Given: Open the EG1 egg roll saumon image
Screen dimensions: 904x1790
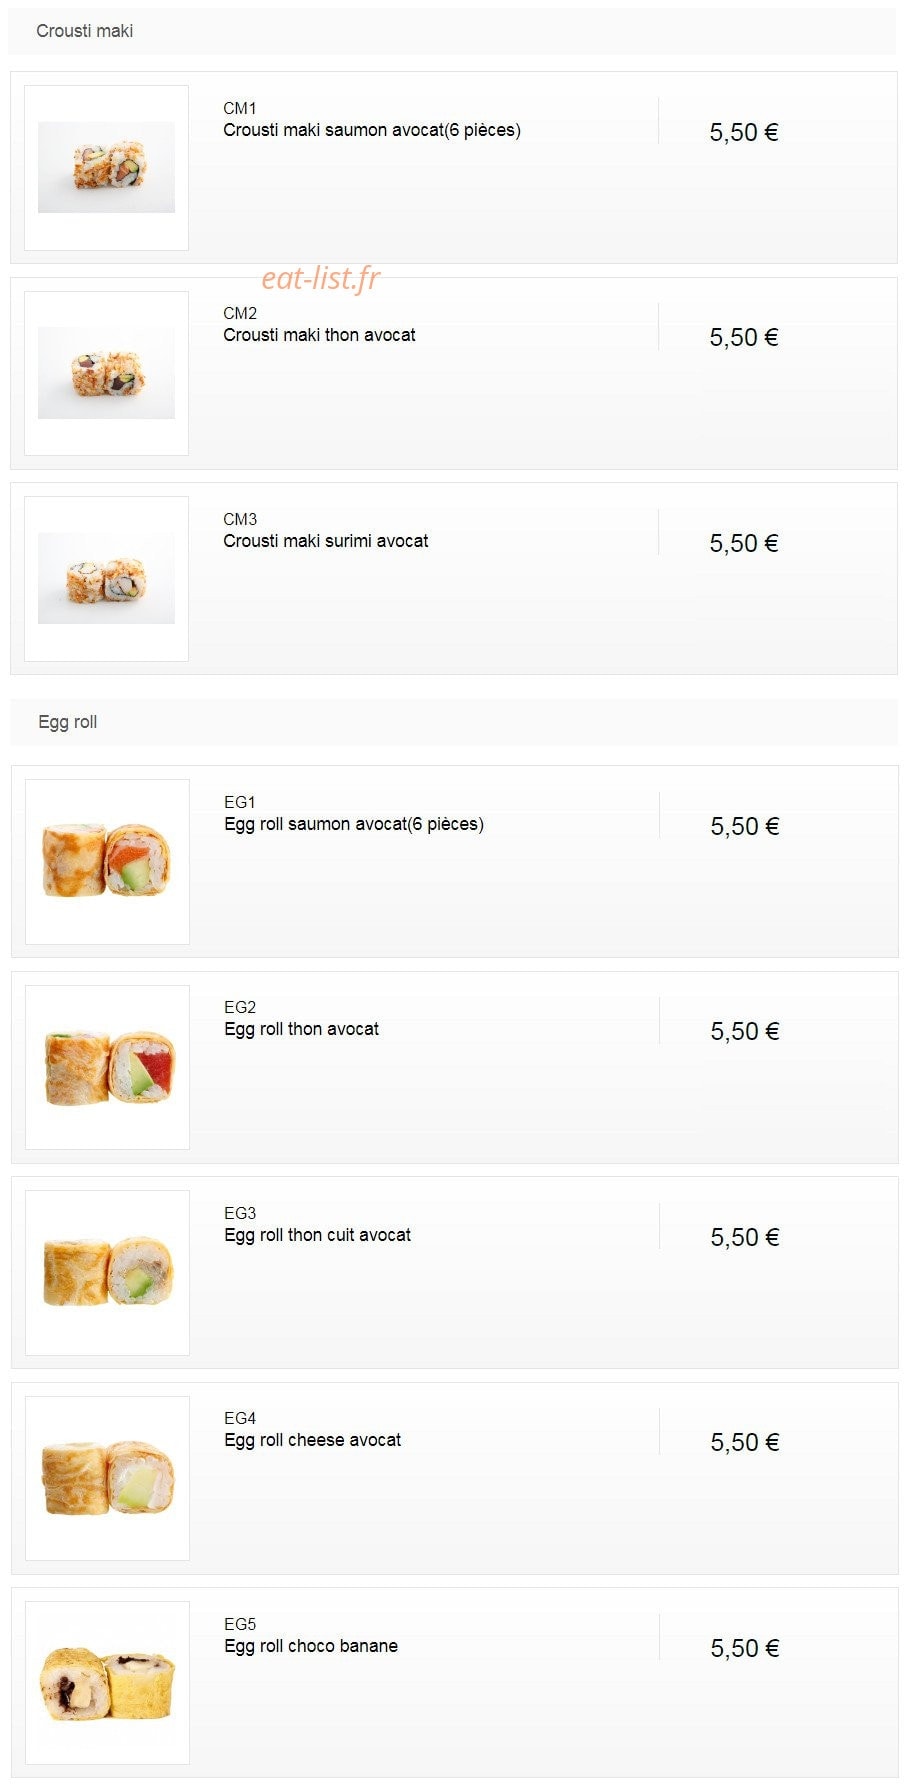Looking at the screenshot, I should (107, 861).
